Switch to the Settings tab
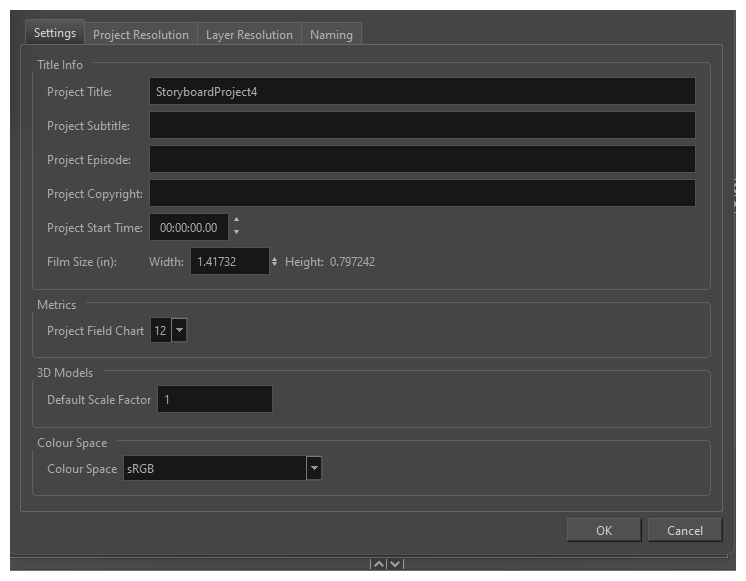The image size is (746, 581). coord(55,33)
